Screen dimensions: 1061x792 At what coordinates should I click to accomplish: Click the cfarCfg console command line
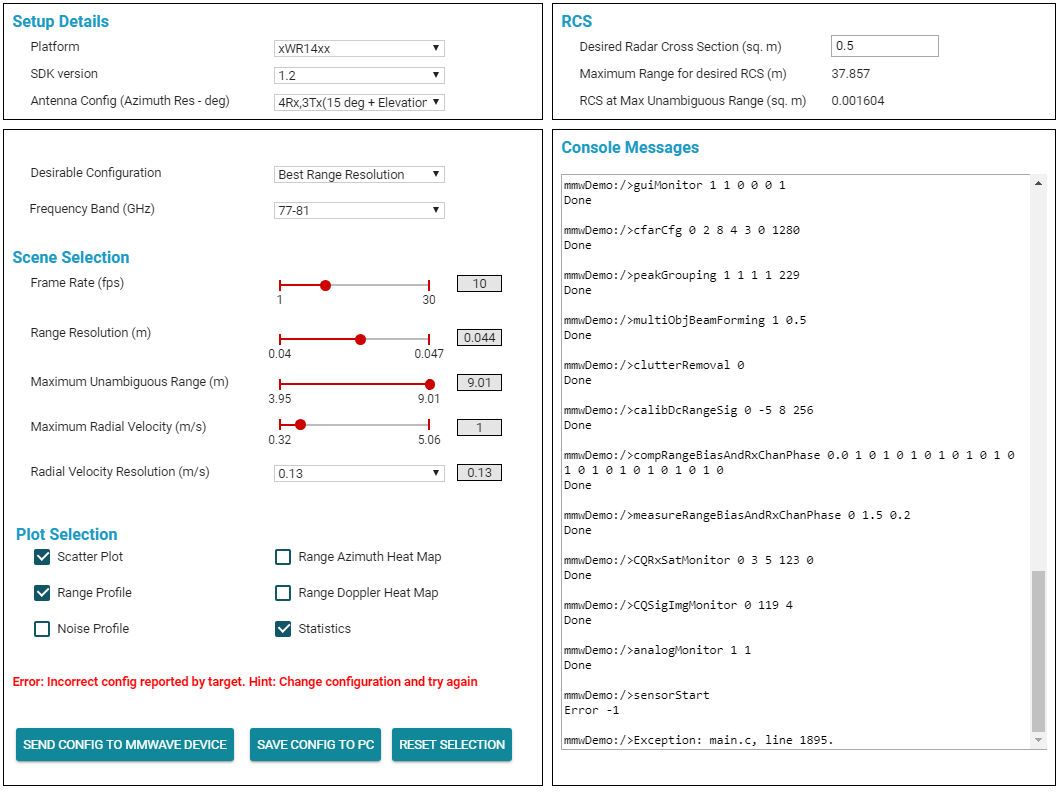(x=681, y=230)
